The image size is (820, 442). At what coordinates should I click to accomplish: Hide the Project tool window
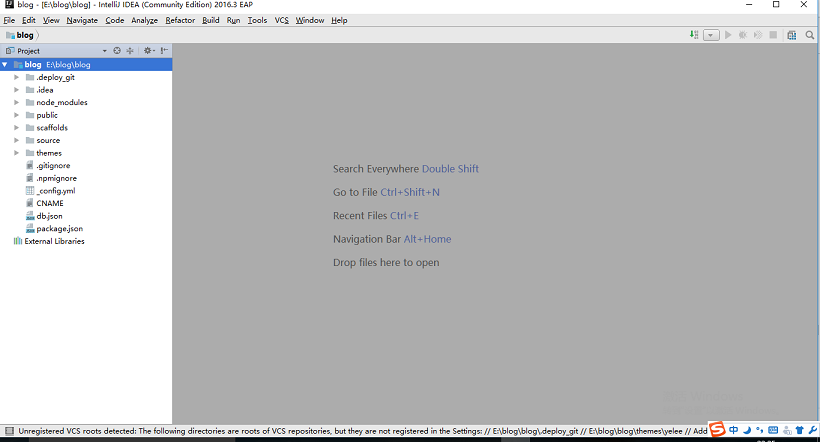pyautogui.click(x=164, y=51)
